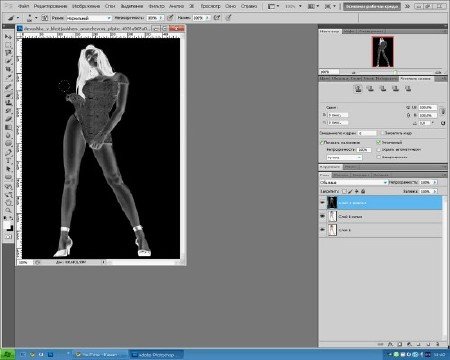Viewport: 450px width, 360px height.
Task: Click the Windows Start button
Action: [7, 355]
